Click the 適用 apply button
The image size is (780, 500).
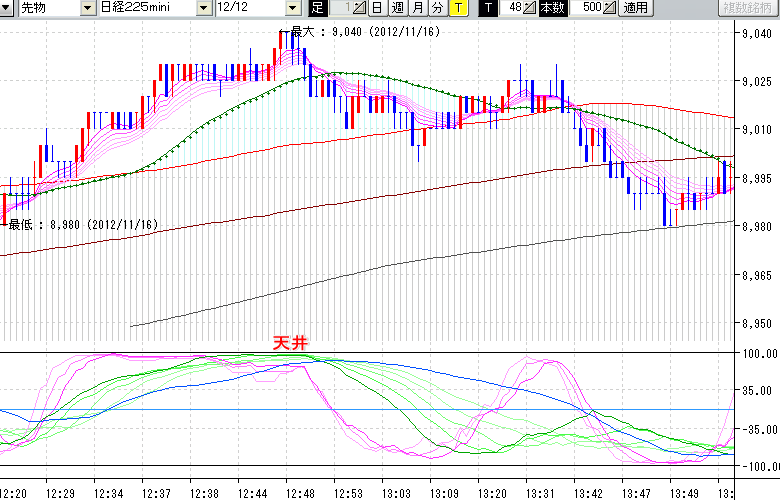pyautogui.click(x=635, y=8)
